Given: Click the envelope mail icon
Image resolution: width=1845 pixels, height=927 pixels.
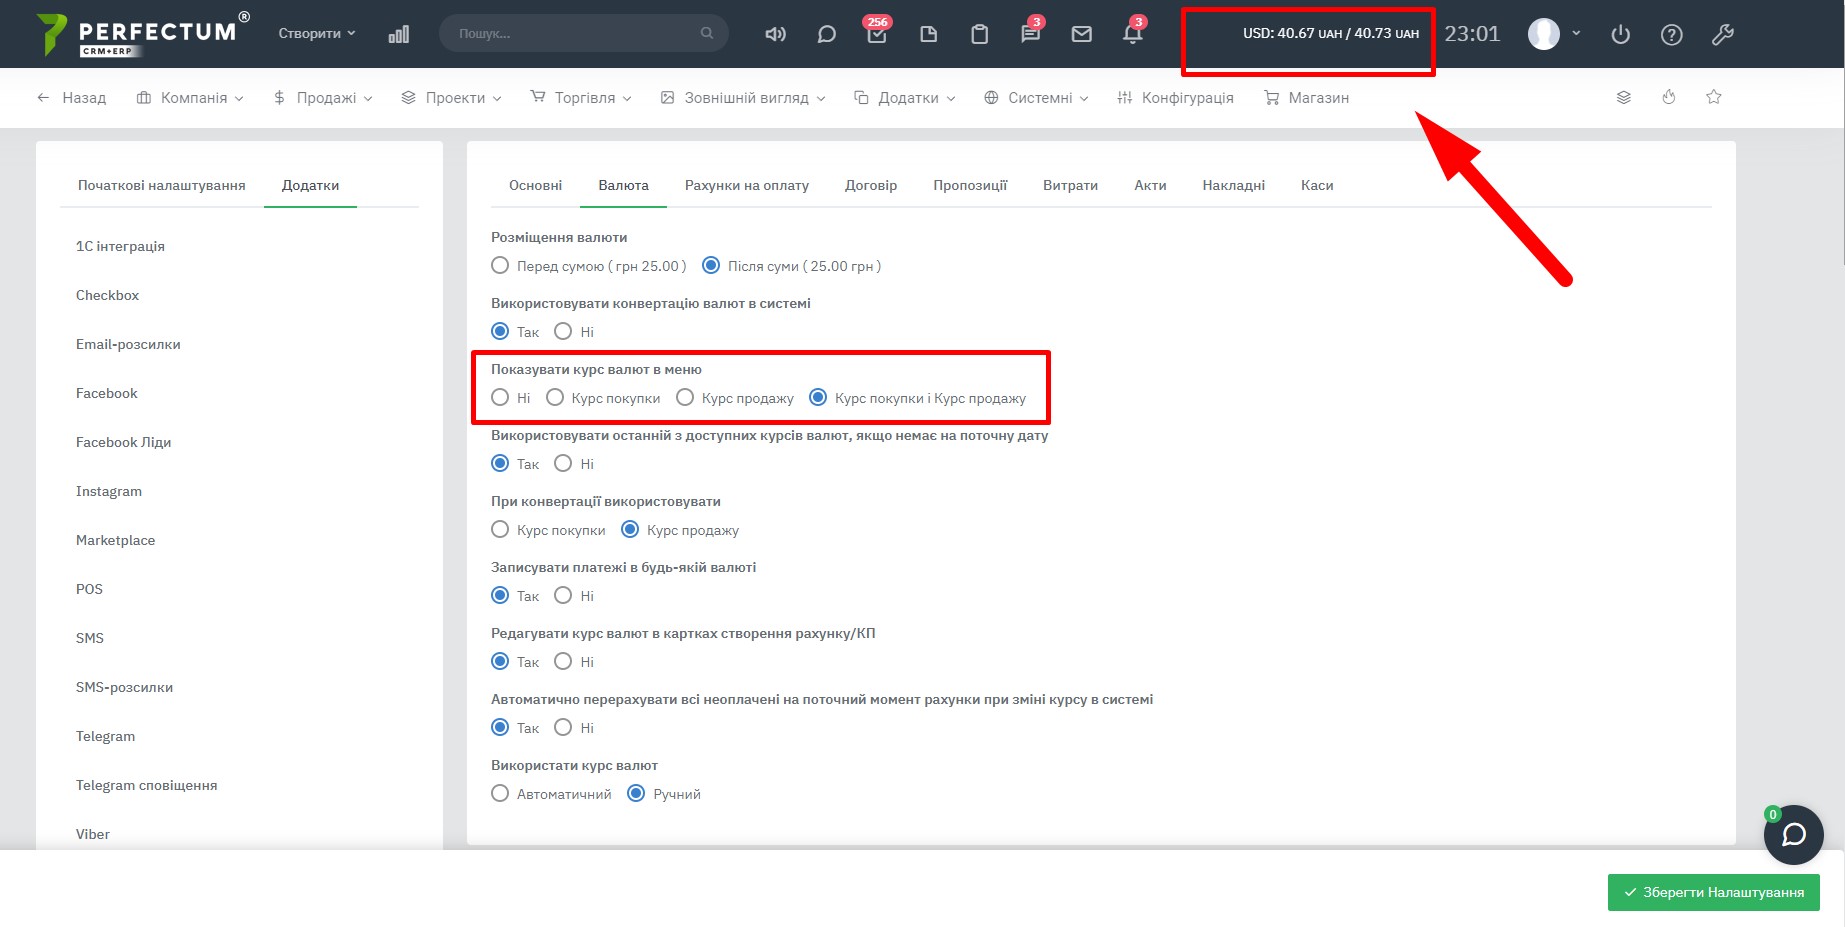Looking at the screenshot, I should pyautogui.click(x=1081, y=34).
